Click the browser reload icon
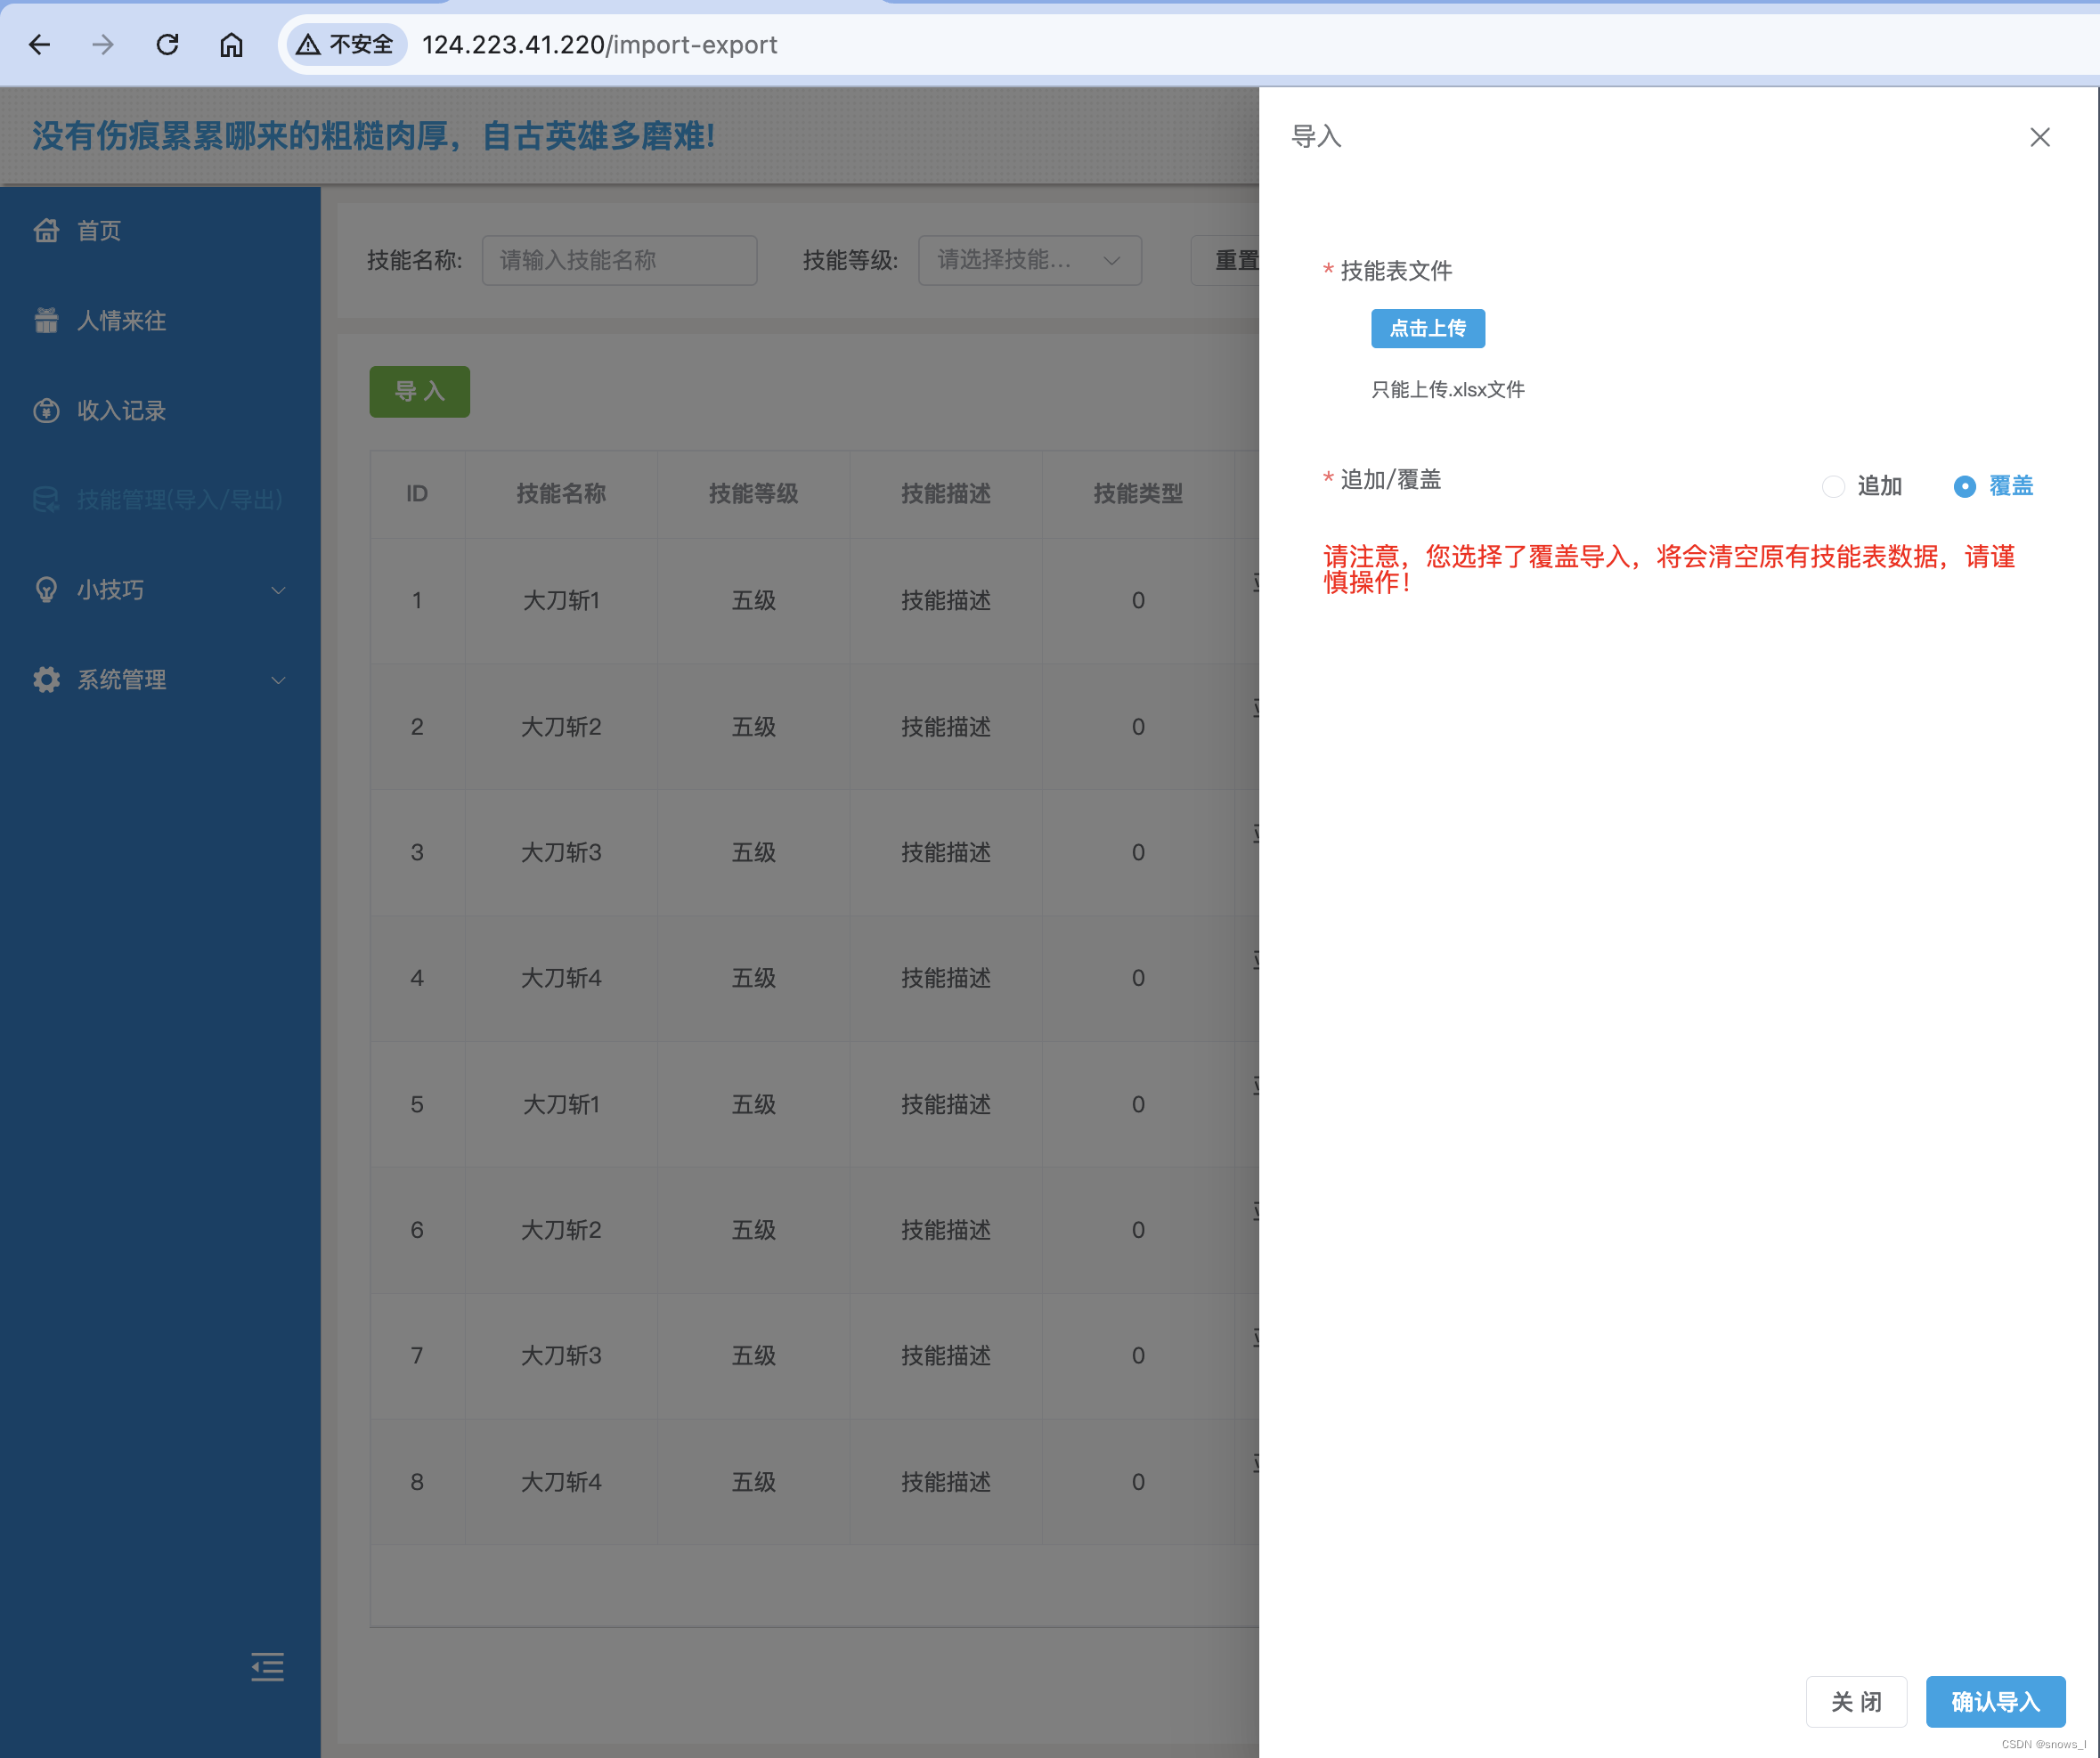Image resolution: width=2100 pixels, height=1758 pixels. (167, 45)
